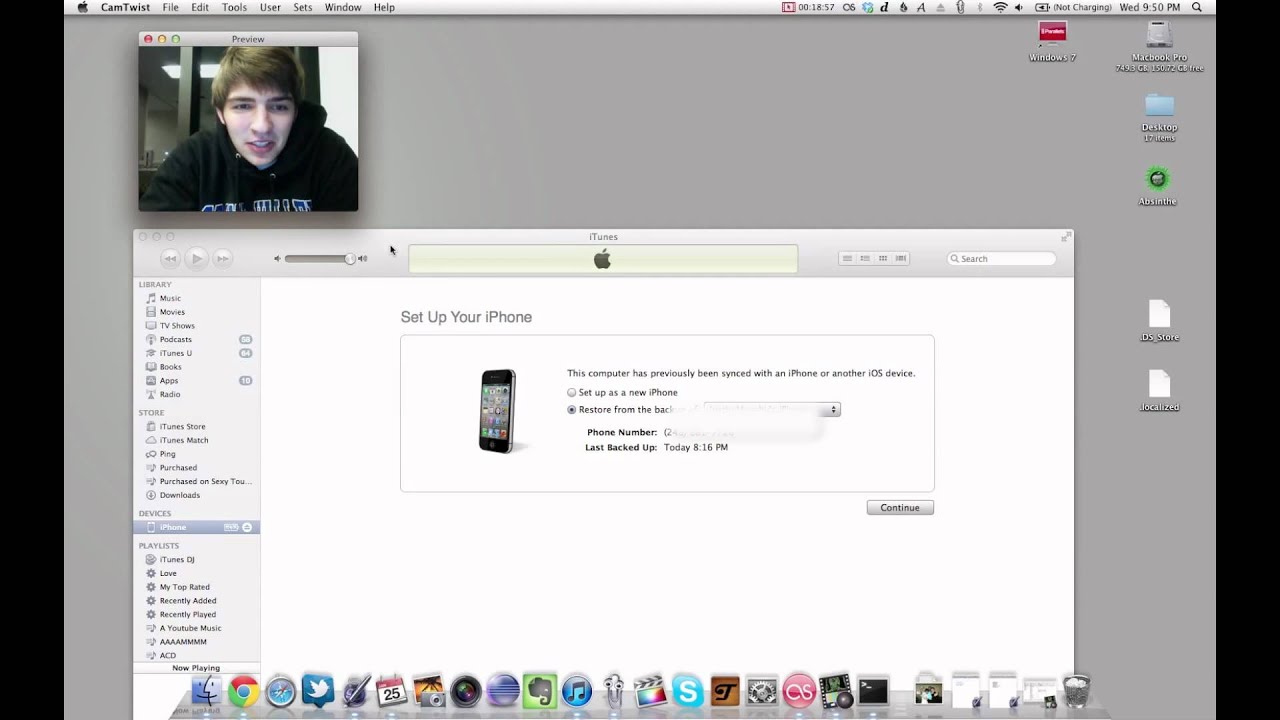Open the Apple menu
Viewport: 1280px width, 720px height.
83,7
